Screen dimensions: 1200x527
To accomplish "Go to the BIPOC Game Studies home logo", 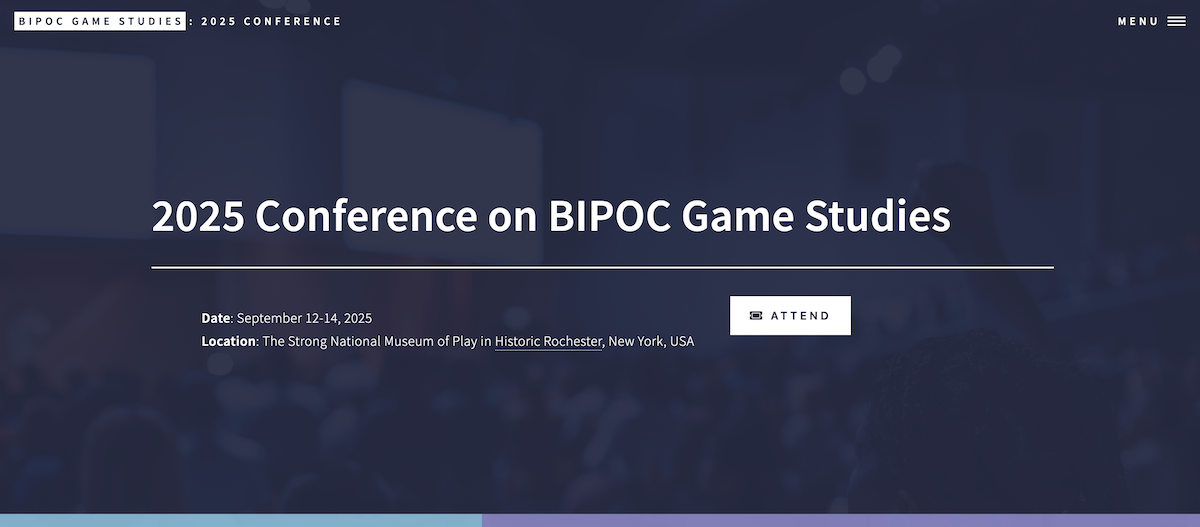I will (100, 21).
